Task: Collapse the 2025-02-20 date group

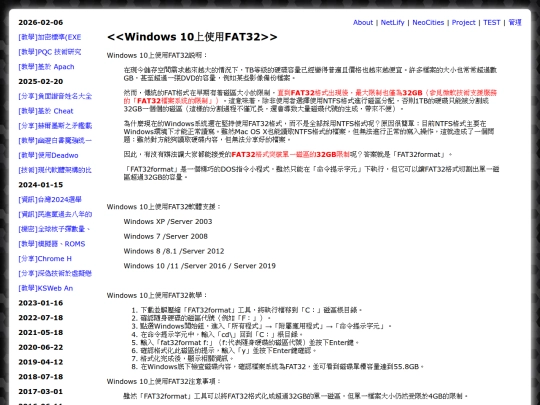Action: pyautogui.click(x=41, y=82)
